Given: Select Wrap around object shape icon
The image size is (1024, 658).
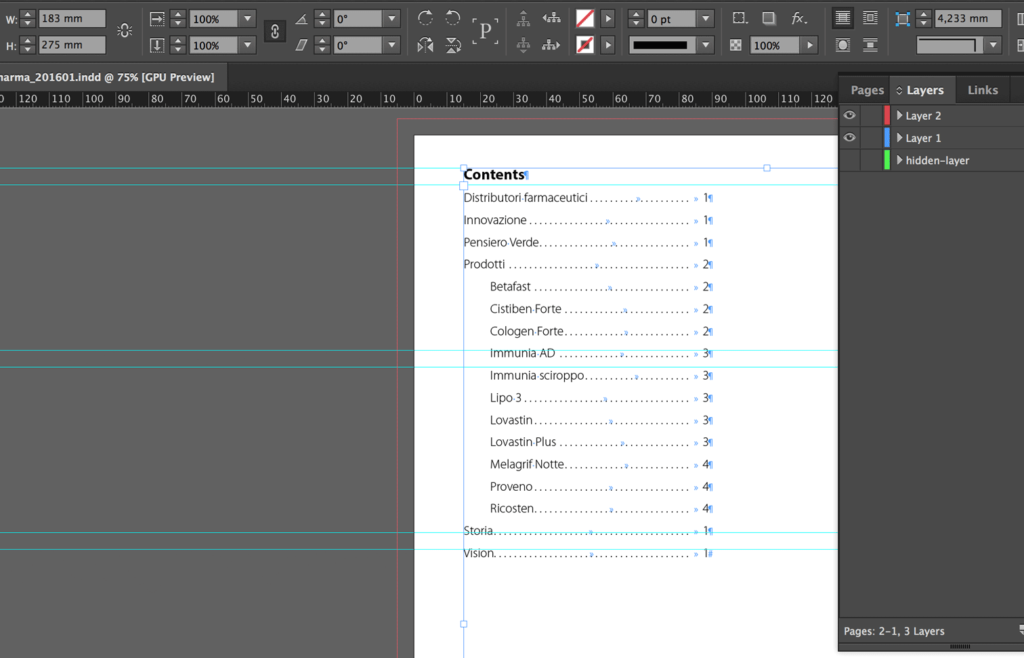Looking at the screenshot, I should pyautogui.click(x=842, y=45).
